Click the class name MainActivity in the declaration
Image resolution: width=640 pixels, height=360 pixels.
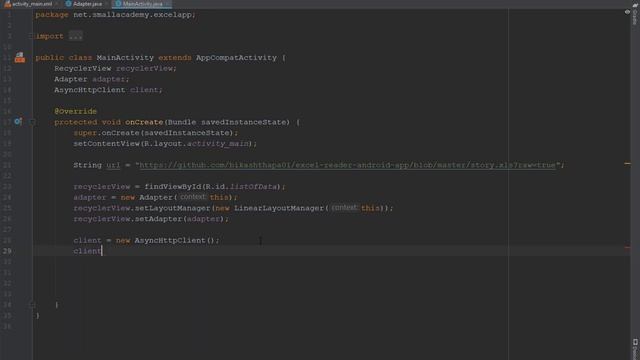(x=125, y=58)
